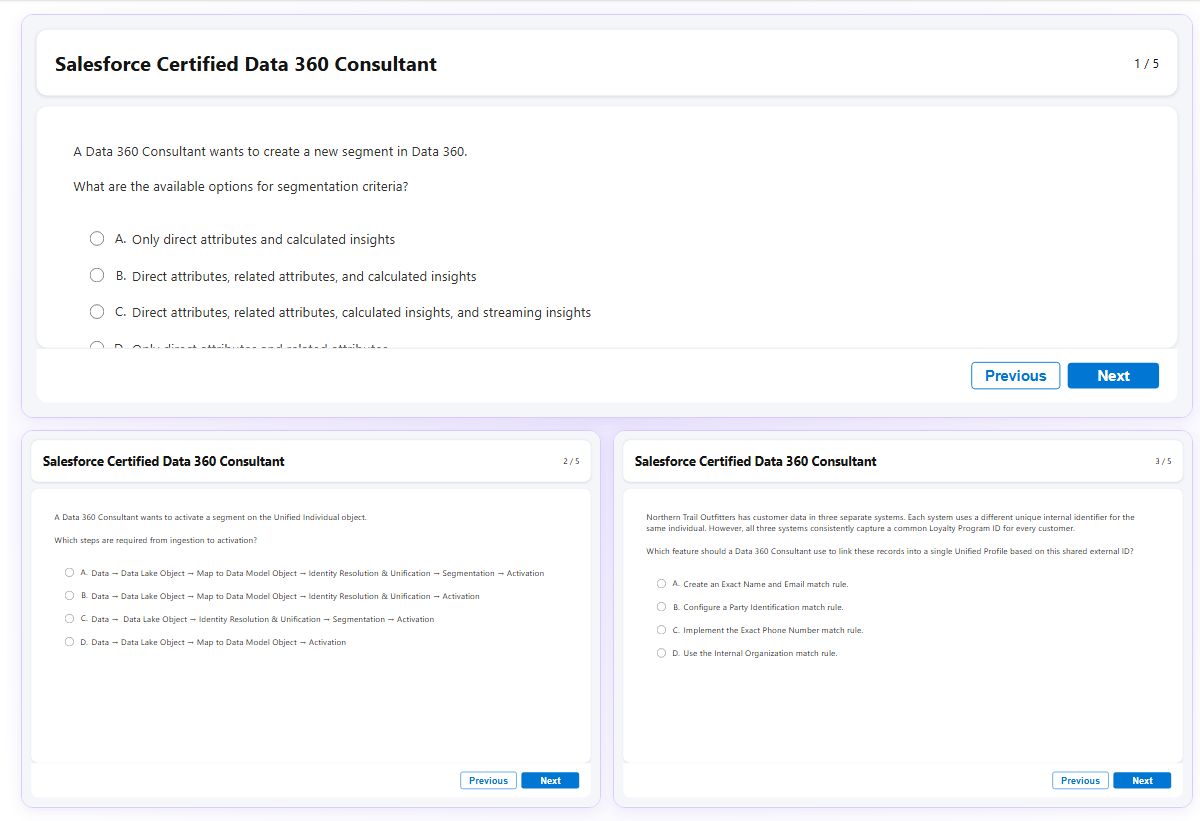Click the 3 / 5 page counter
Image resolution: width=1200 pixels, height=821 pixels.
pyautogui.click(x=1163, y=461)
